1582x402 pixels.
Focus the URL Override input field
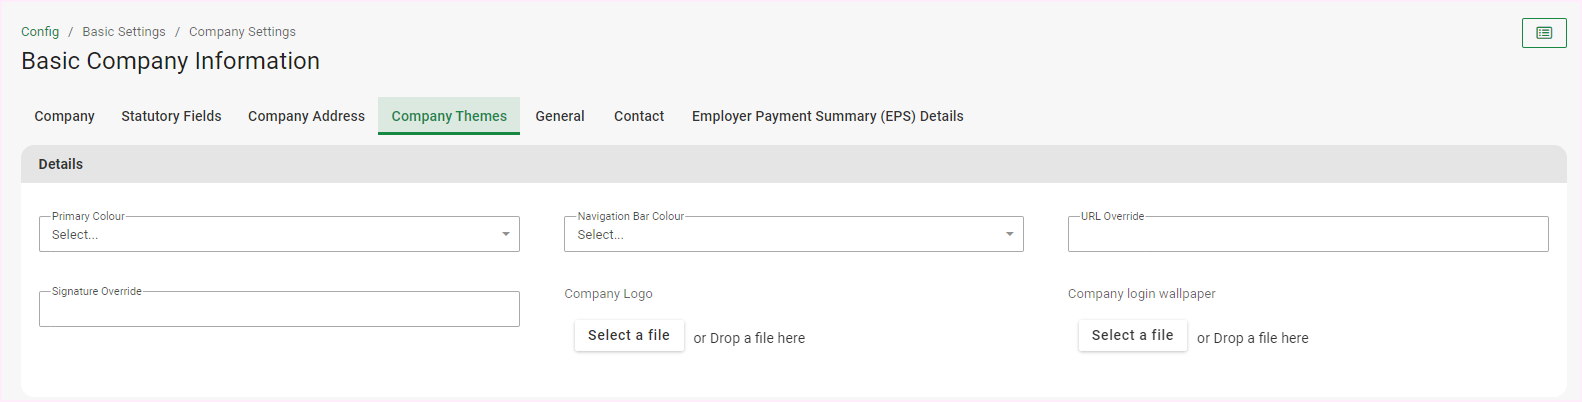[1308, 235]
